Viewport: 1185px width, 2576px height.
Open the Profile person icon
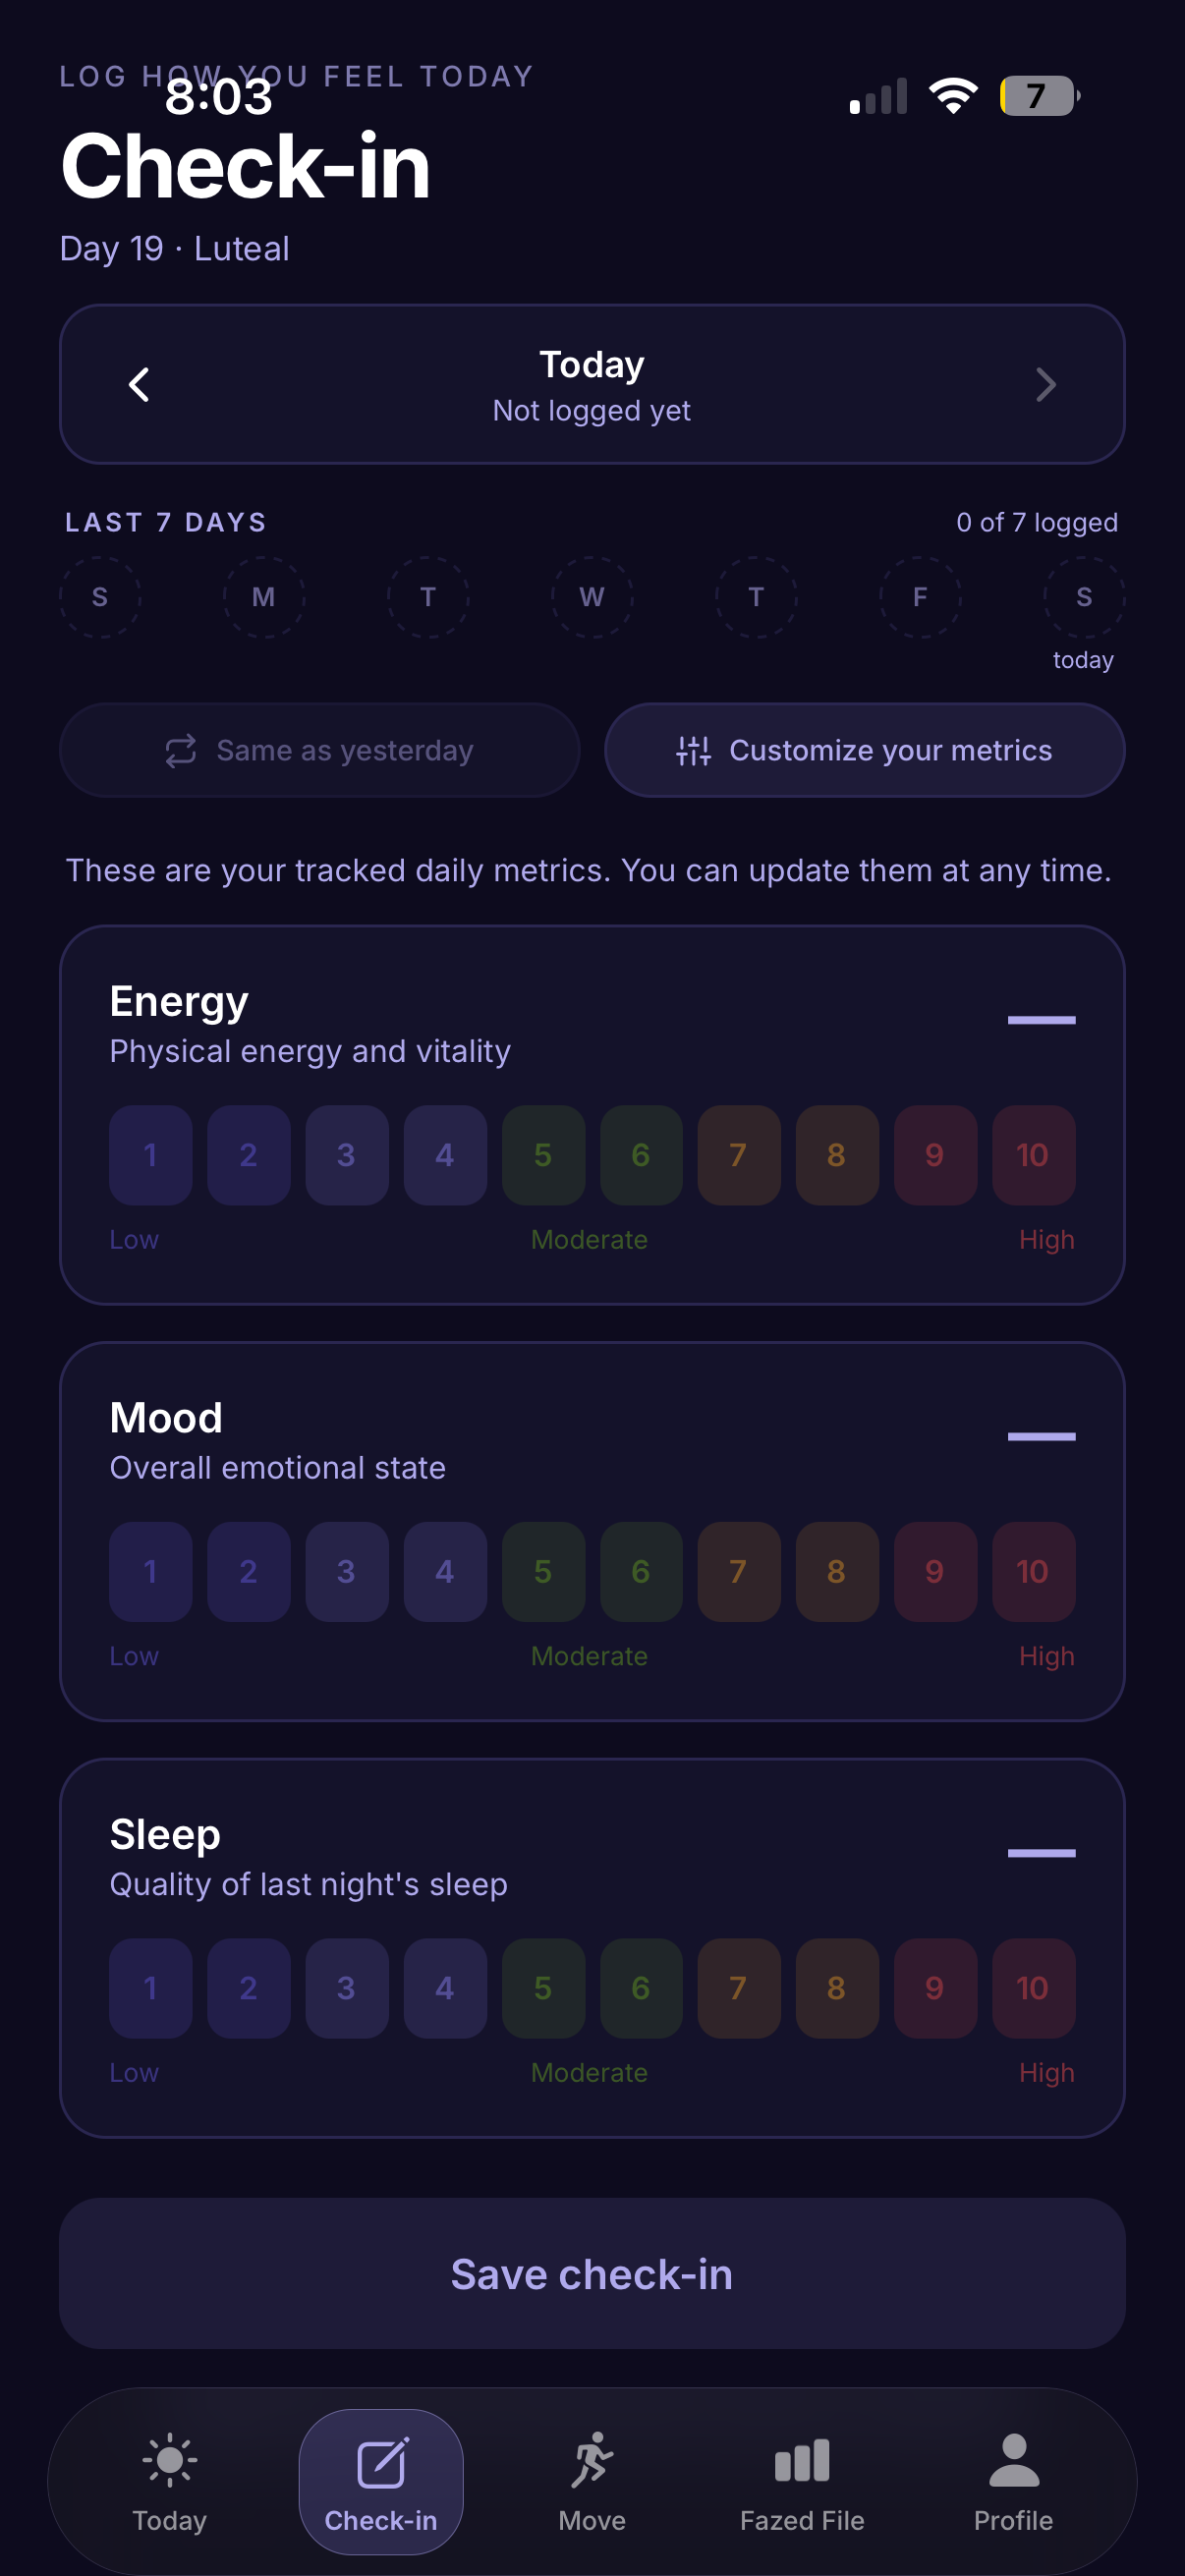click(x=1014, y=2460)
